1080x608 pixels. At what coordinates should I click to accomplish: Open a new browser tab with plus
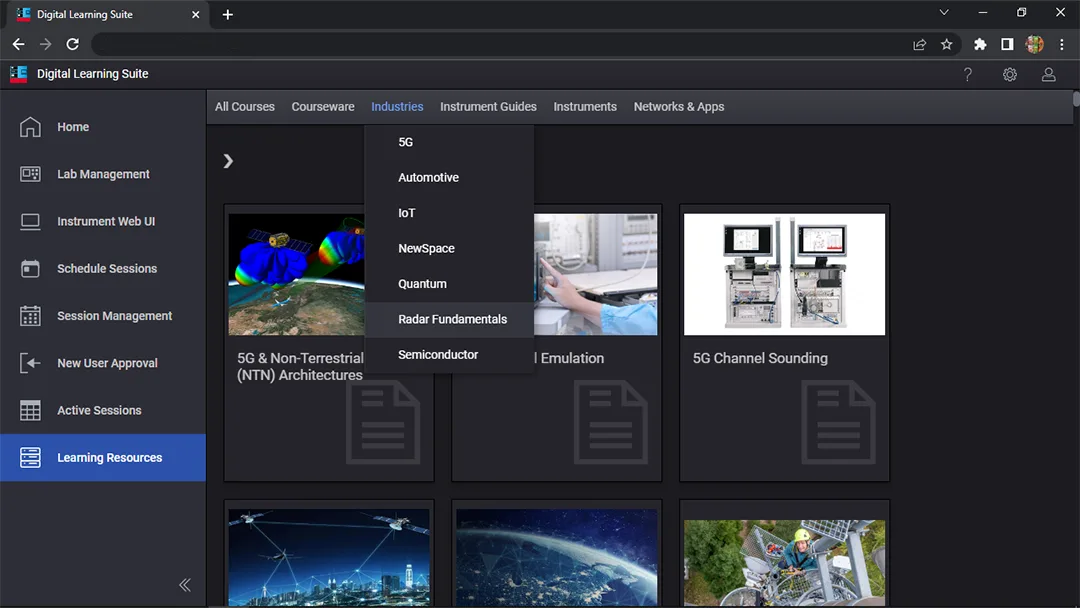pos(227,14)
